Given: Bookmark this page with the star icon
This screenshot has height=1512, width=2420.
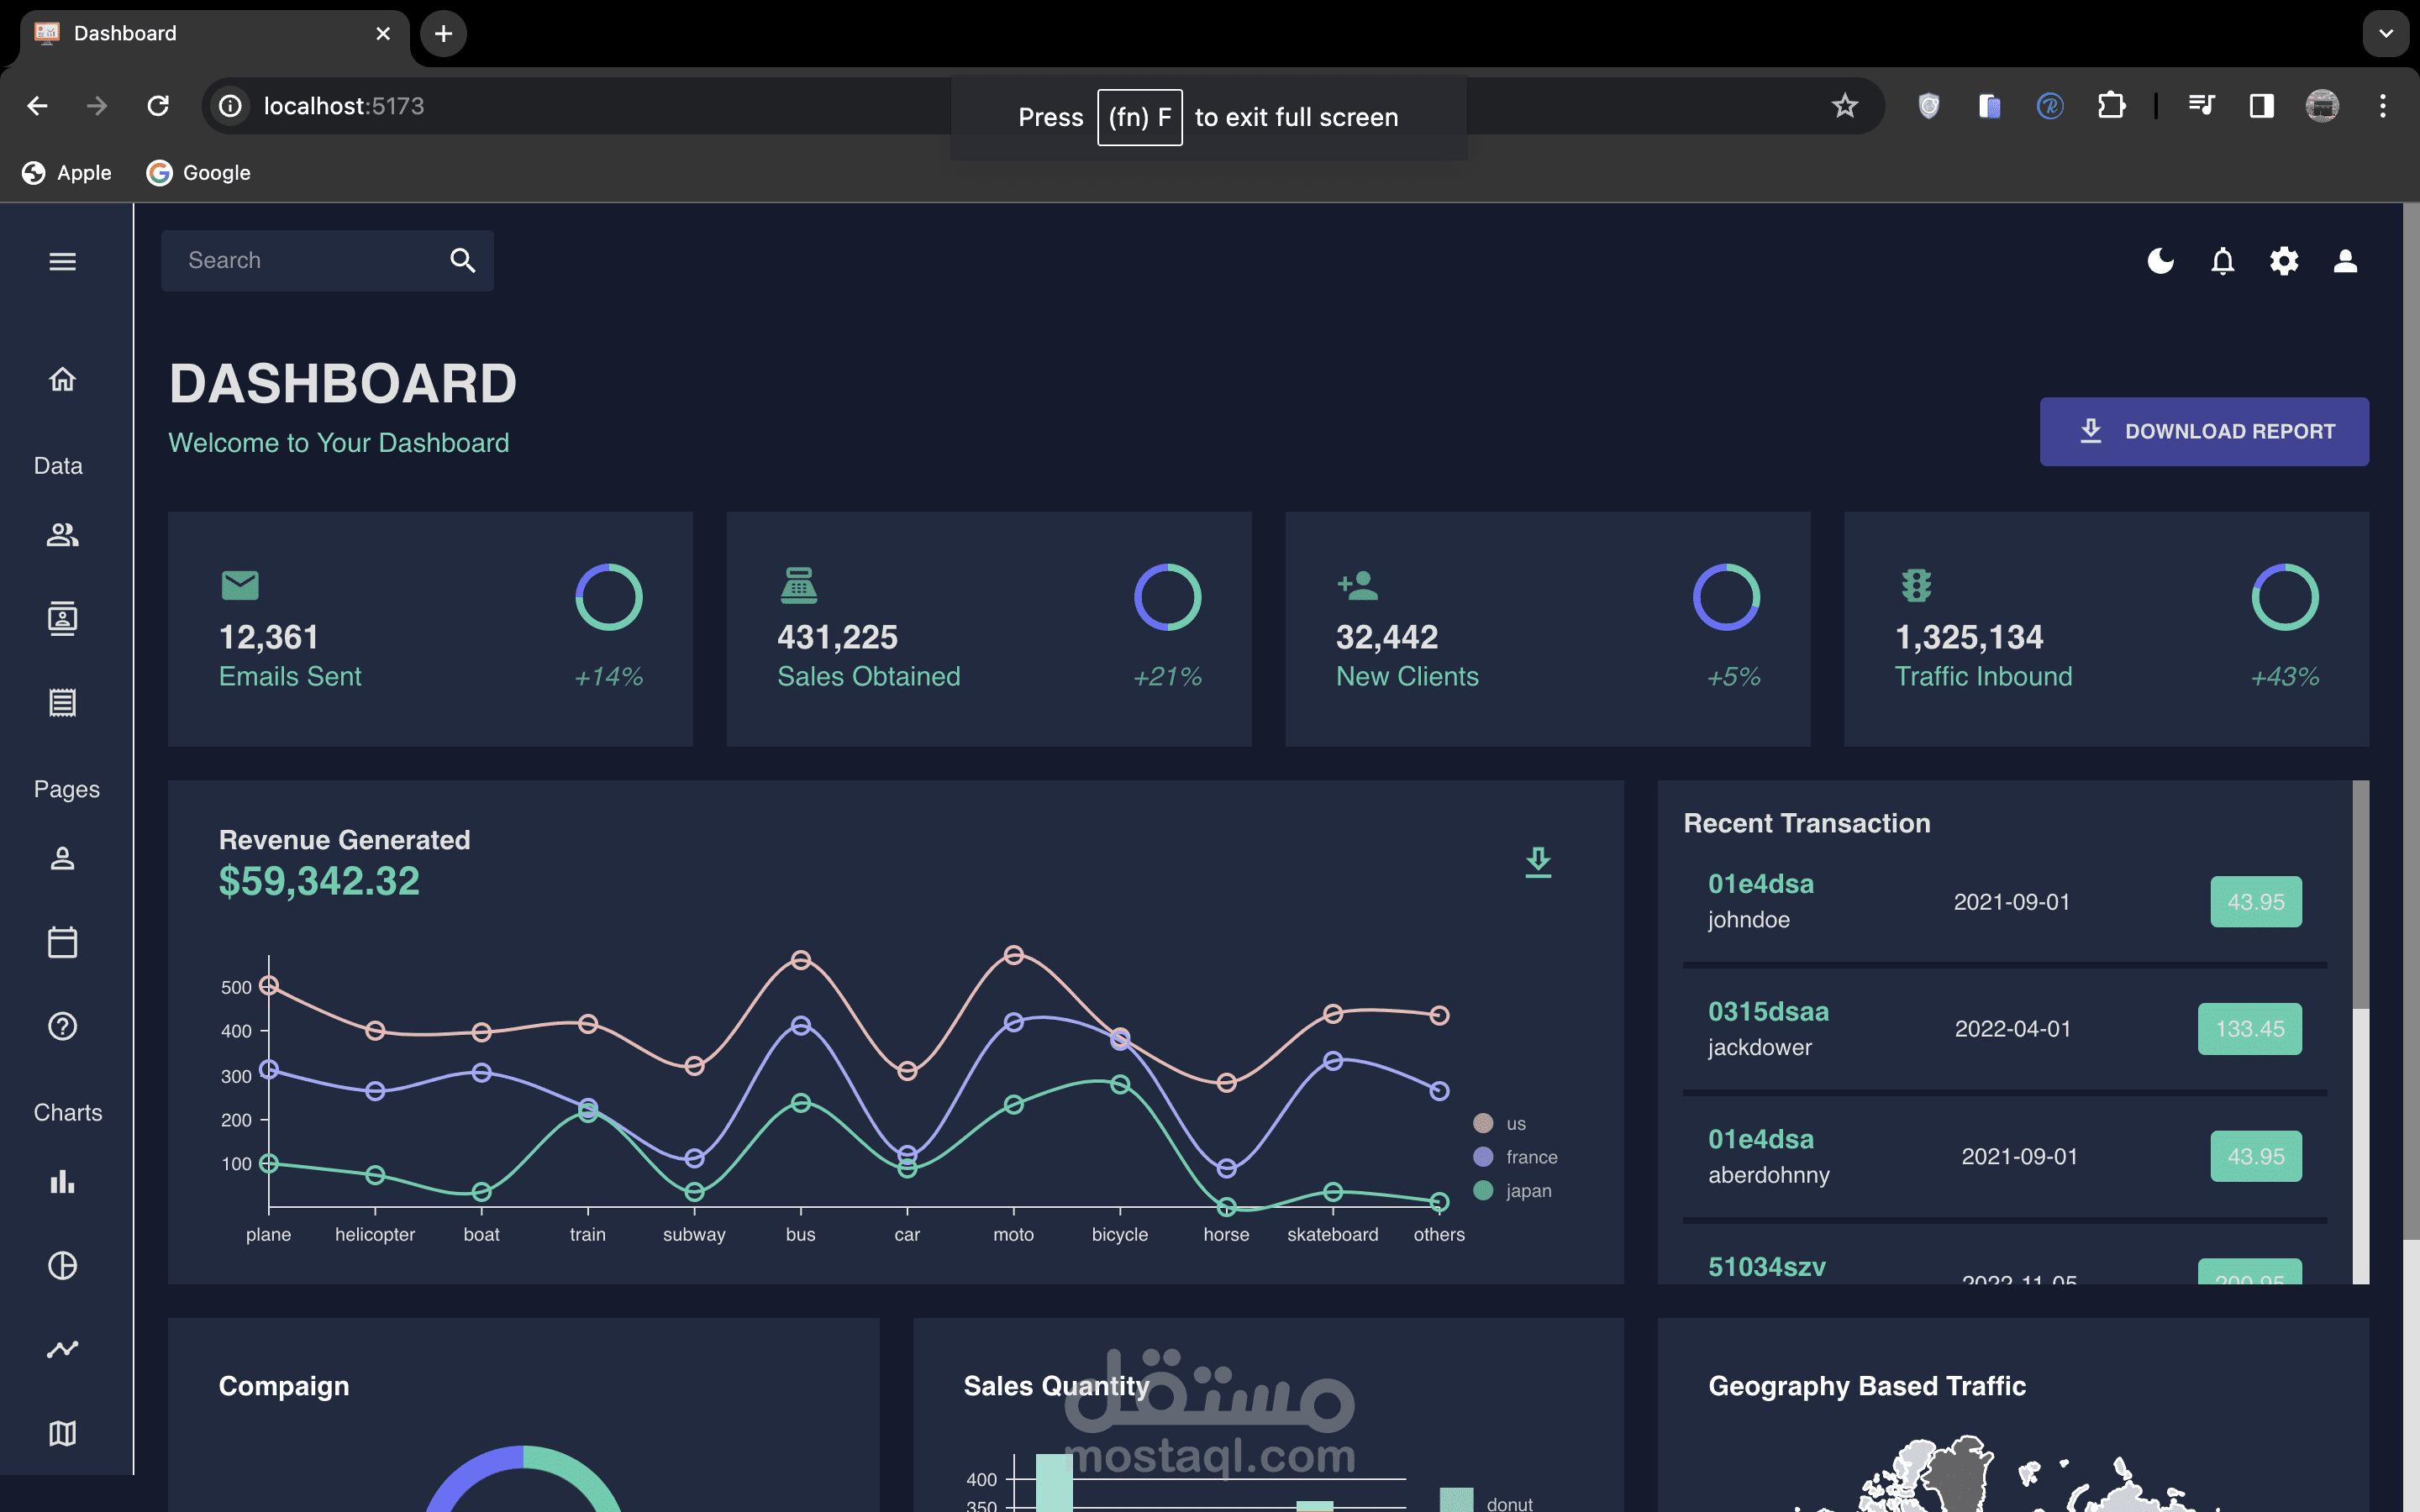Looking at the screenshot, I should click(x=1844, y=105).
